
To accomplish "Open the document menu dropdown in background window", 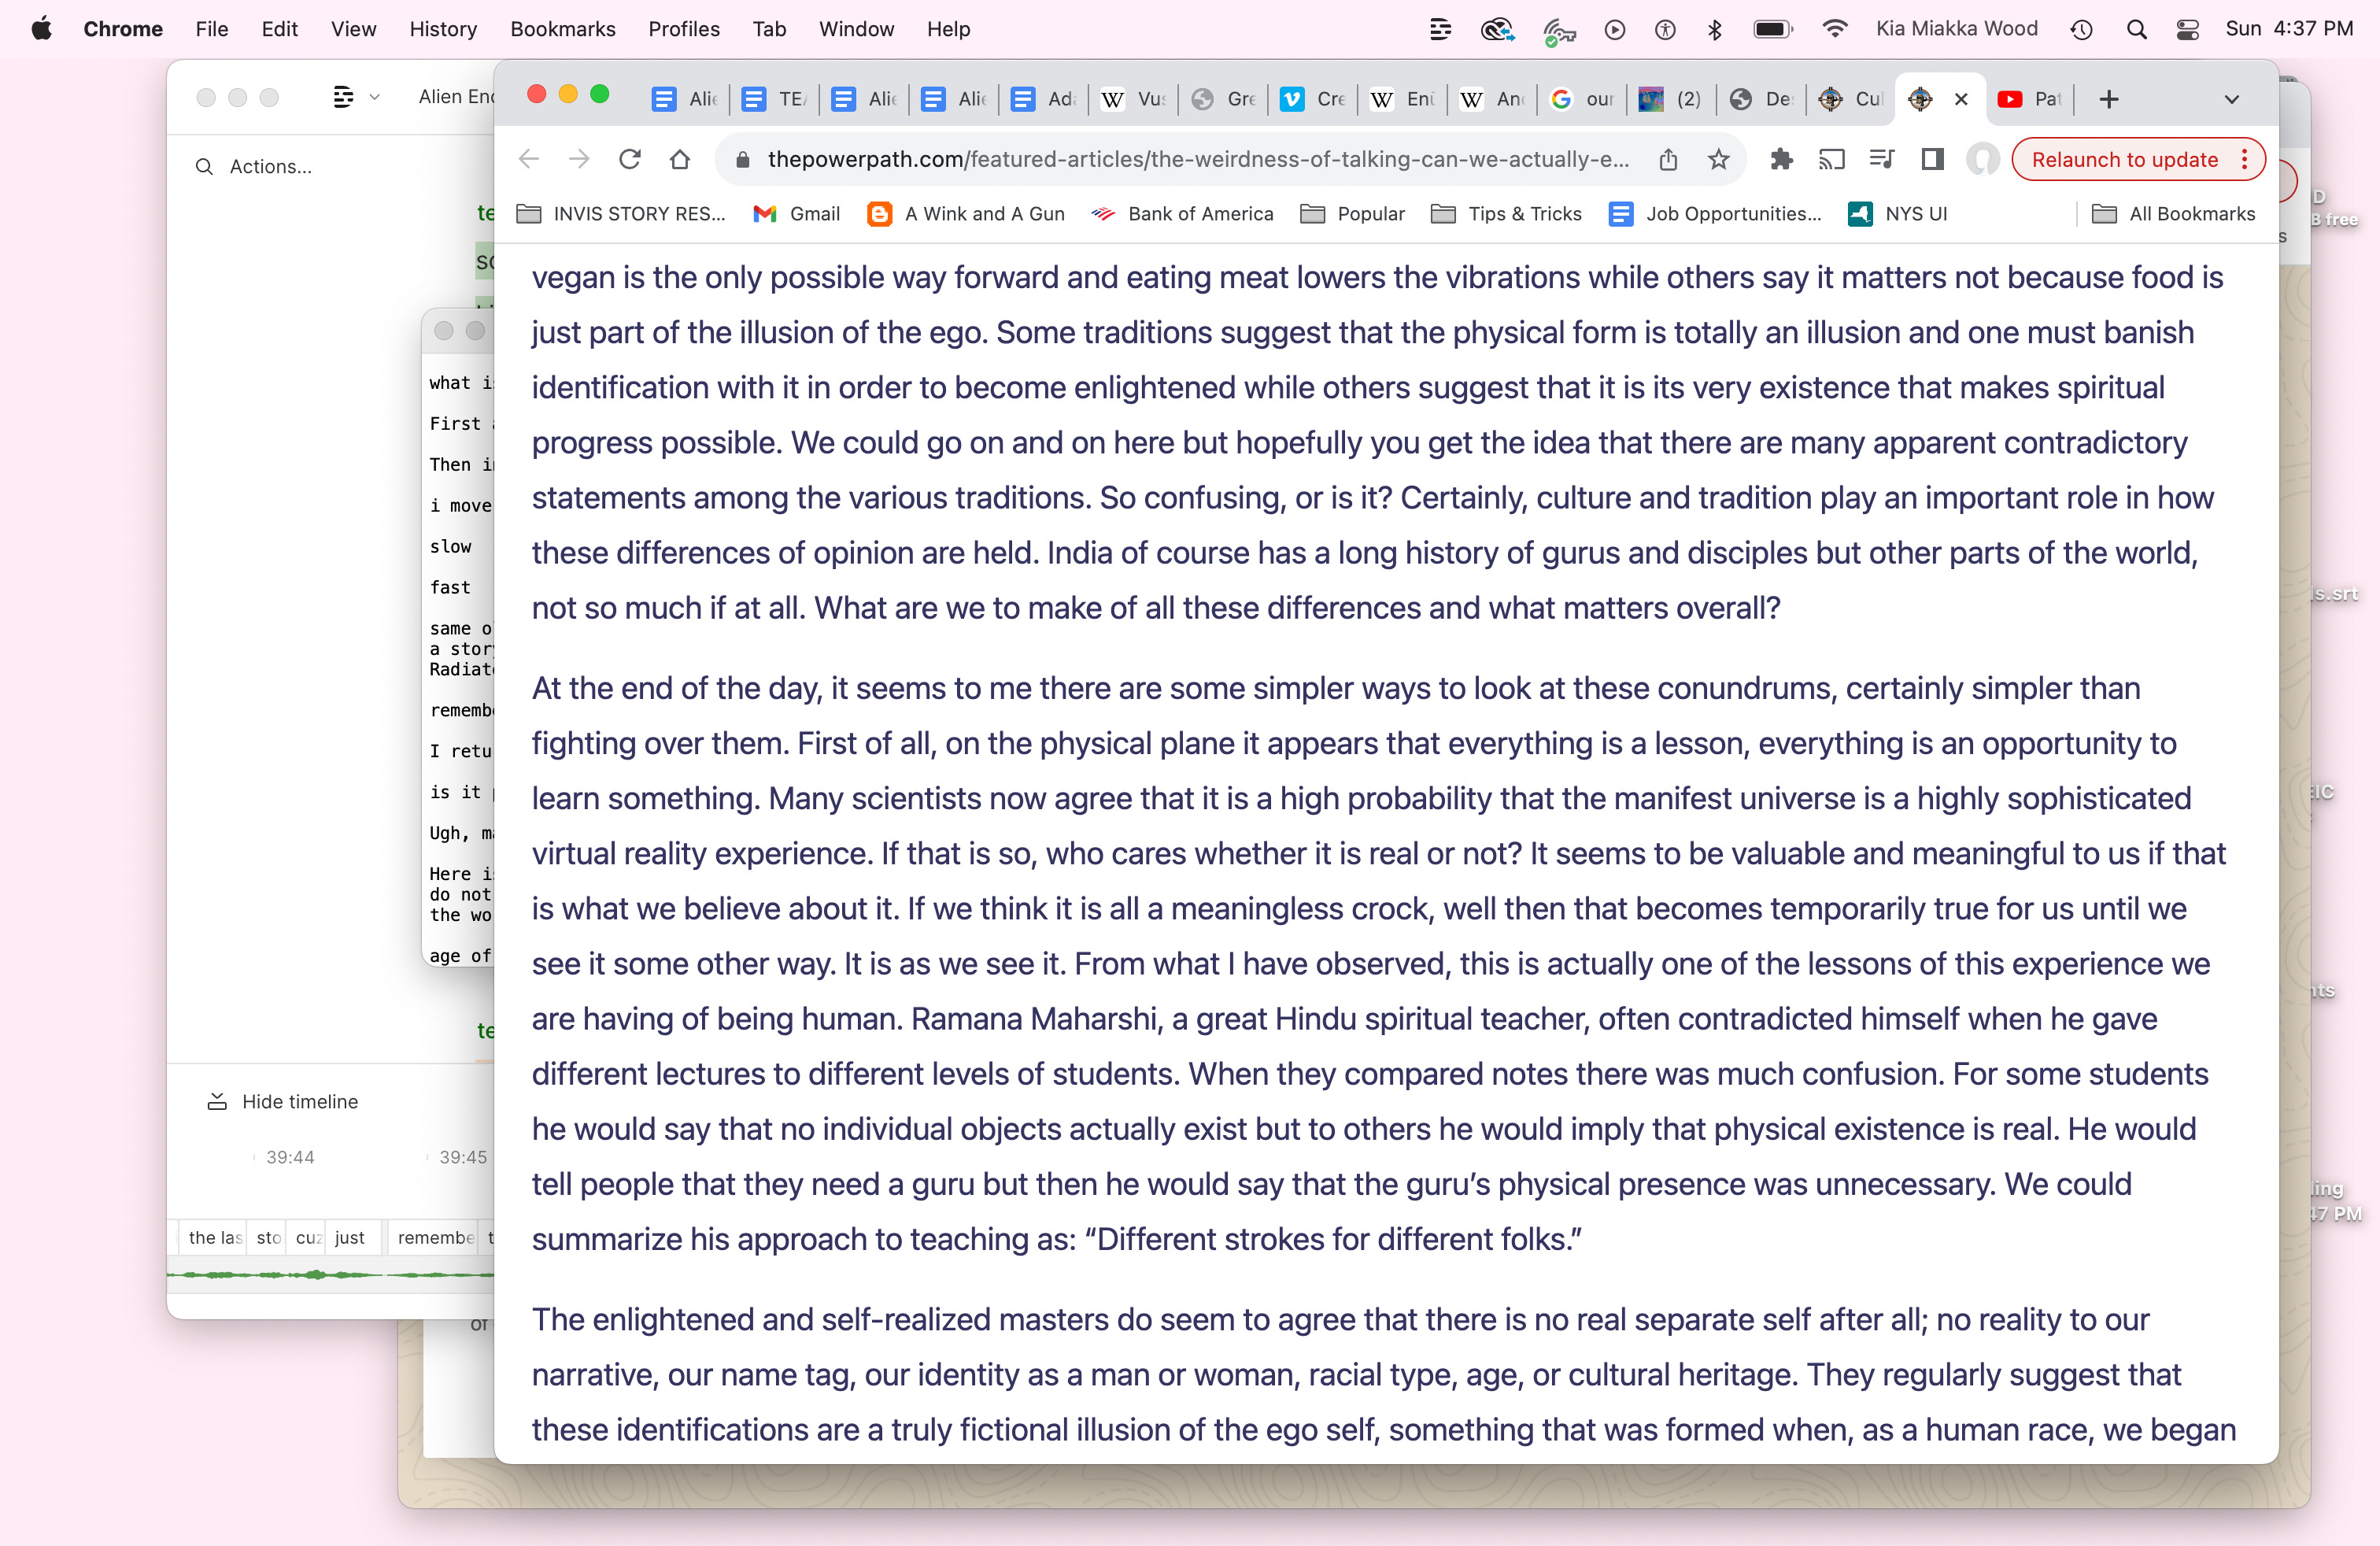I will coord(356,97).
